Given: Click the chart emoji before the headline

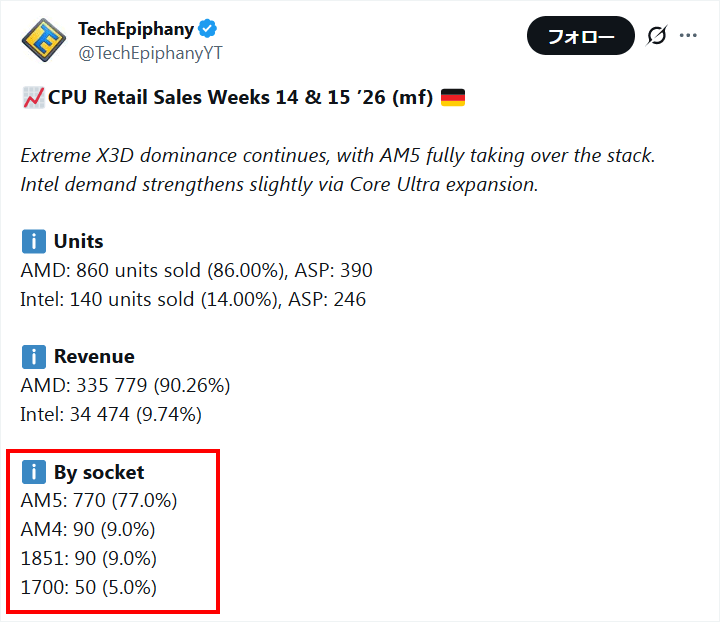Looking at the screenshot, I should [32, 98].
